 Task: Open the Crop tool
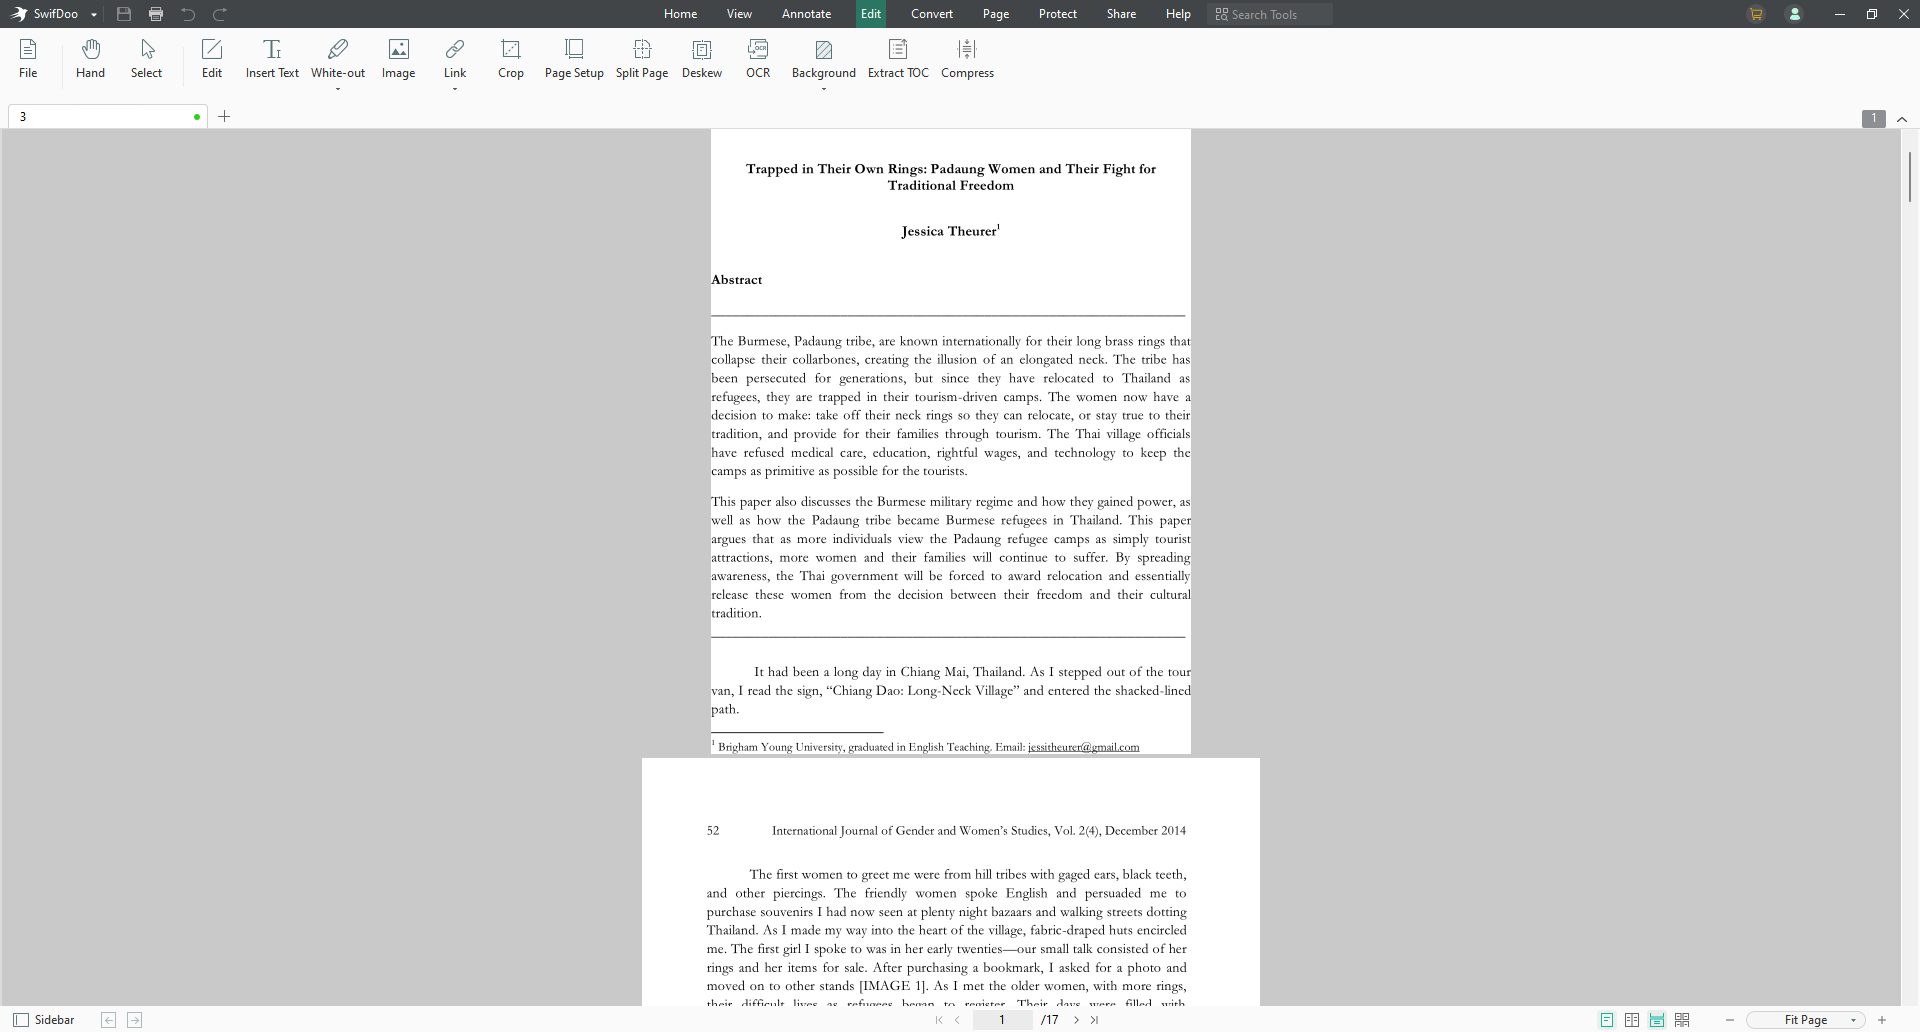tap(510, 58)
